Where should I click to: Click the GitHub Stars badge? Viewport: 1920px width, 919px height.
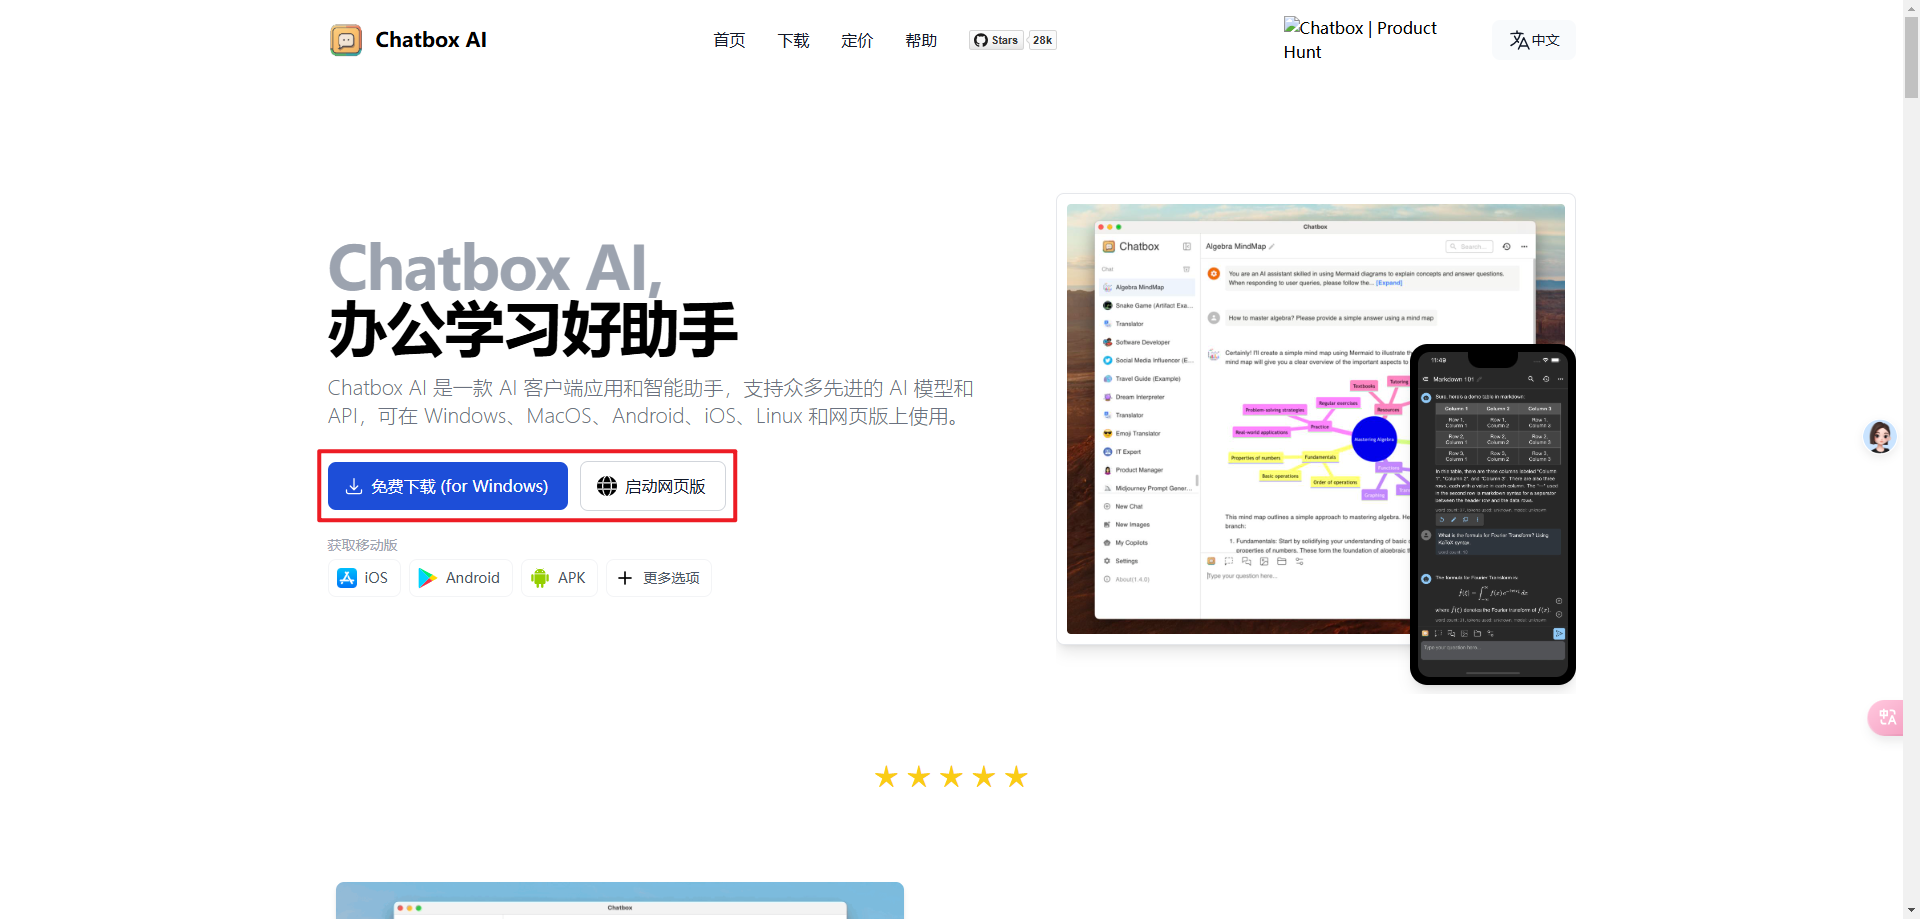tap(996, 40)
